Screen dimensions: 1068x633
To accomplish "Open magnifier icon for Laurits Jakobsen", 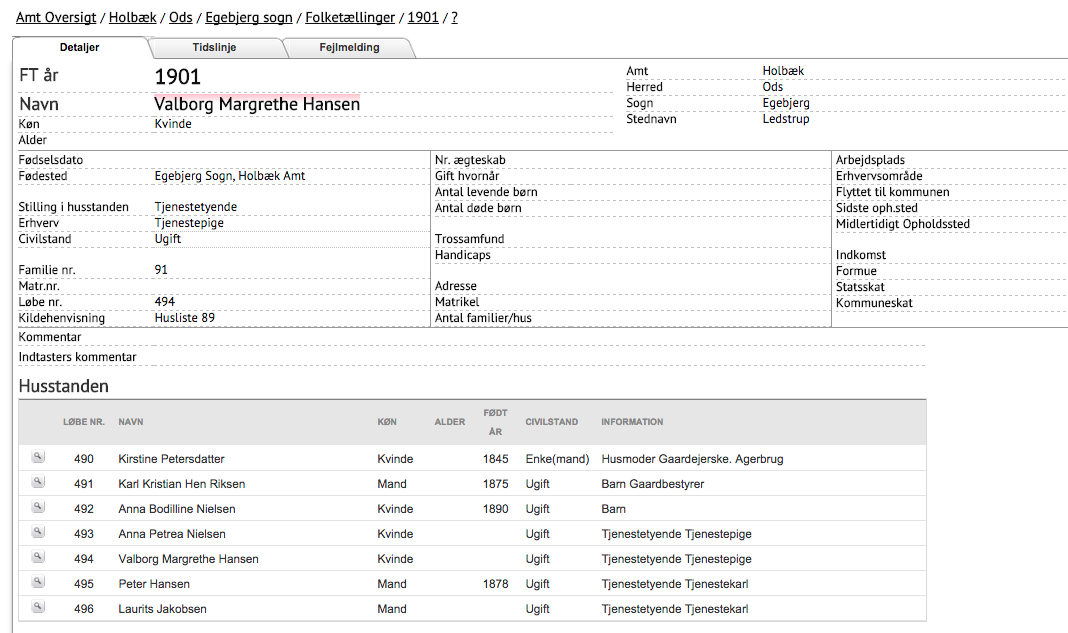I will point(38,607).
